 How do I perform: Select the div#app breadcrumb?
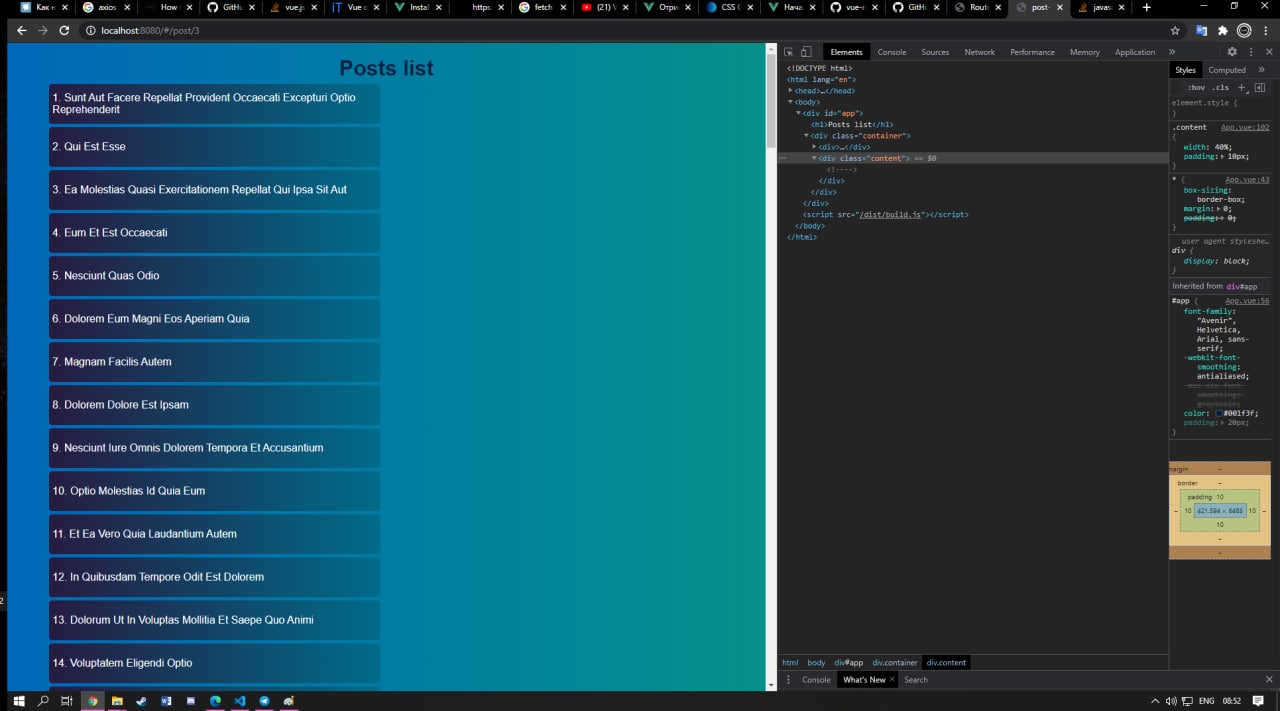[849, 662]
